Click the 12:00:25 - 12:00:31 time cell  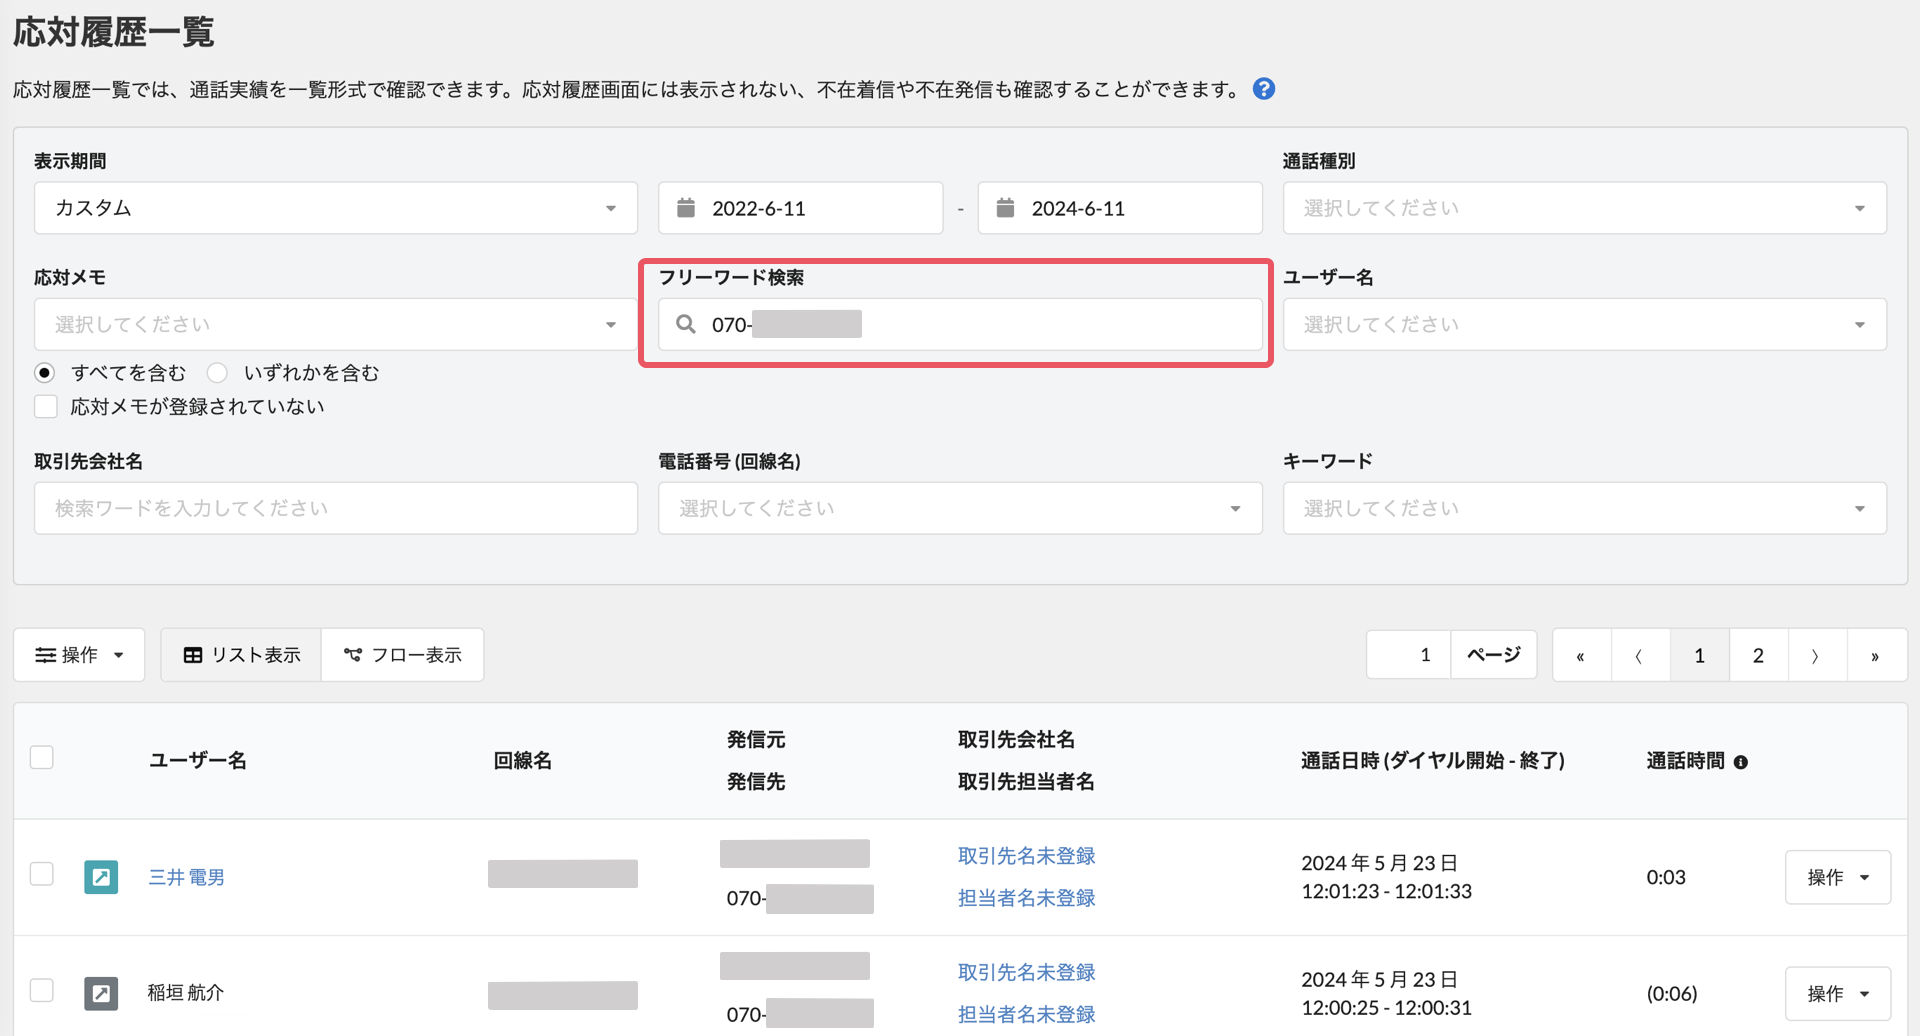click(1387, 1007)
